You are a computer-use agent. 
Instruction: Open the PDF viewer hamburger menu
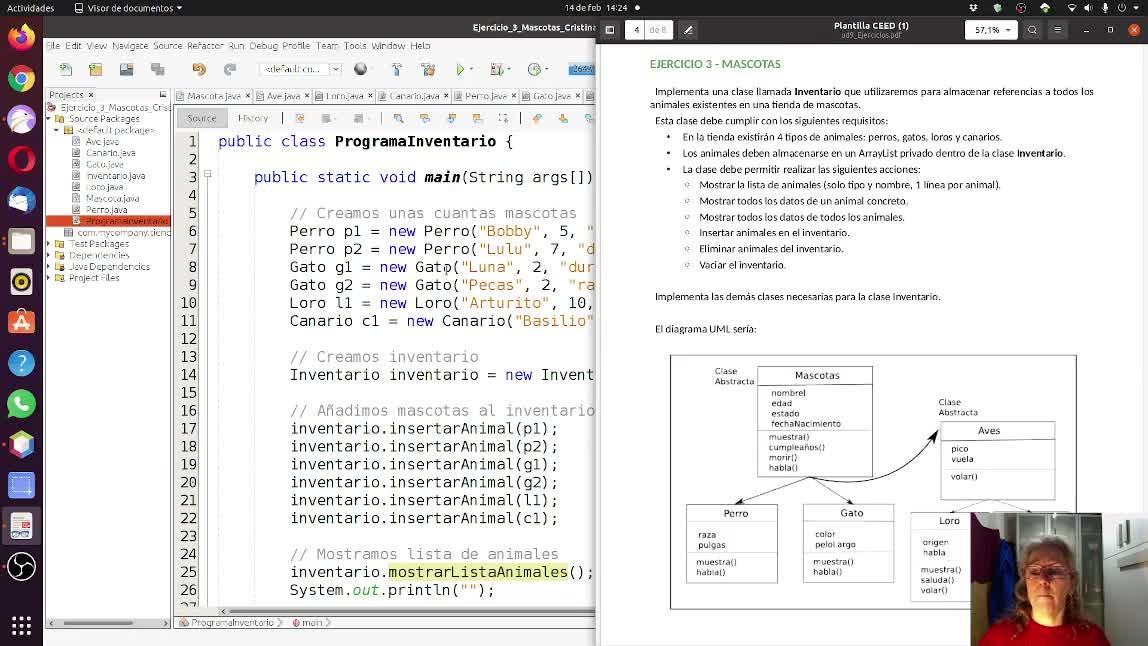point(1057,30)
